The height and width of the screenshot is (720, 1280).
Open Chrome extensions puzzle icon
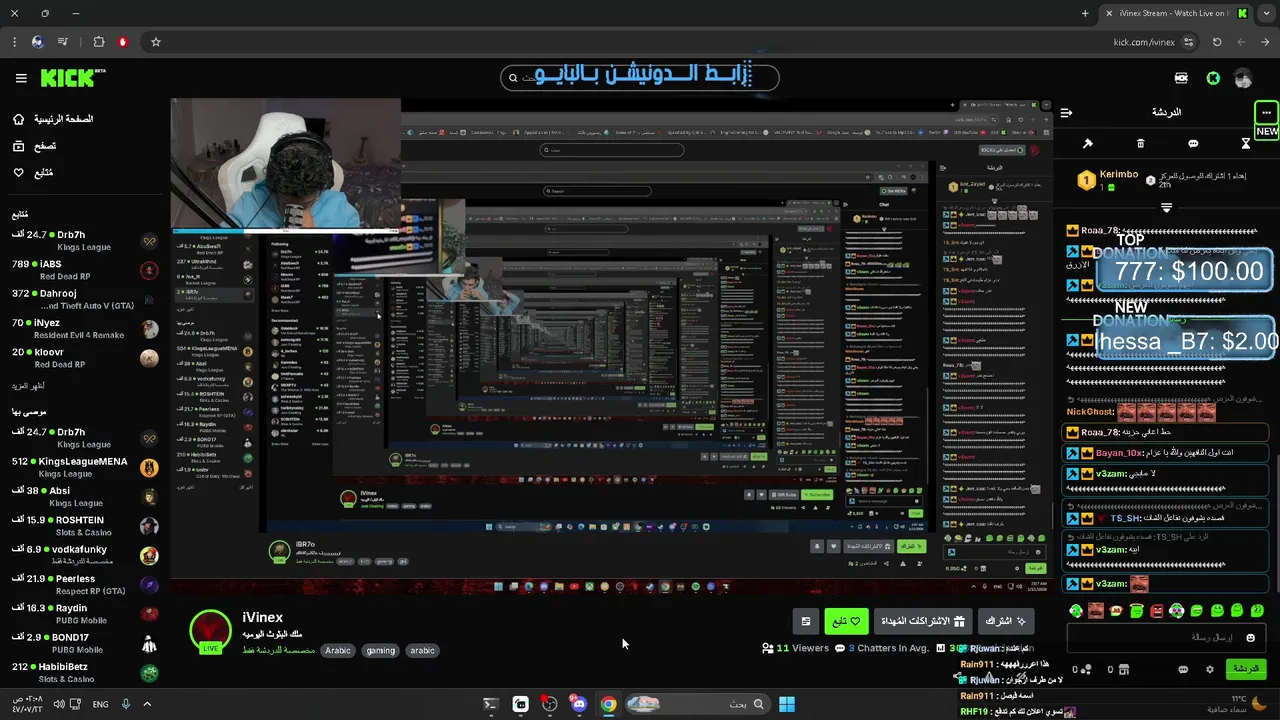coord(98,42)
